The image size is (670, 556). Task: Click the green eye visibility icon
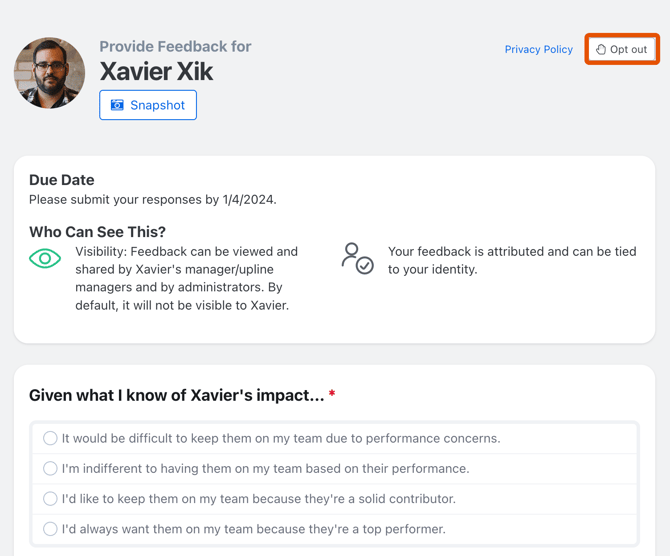coord(45,259)
